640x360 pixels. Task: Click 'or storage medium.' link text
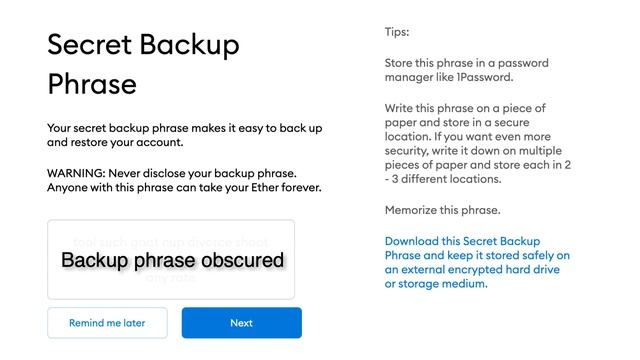click(436, 284)
